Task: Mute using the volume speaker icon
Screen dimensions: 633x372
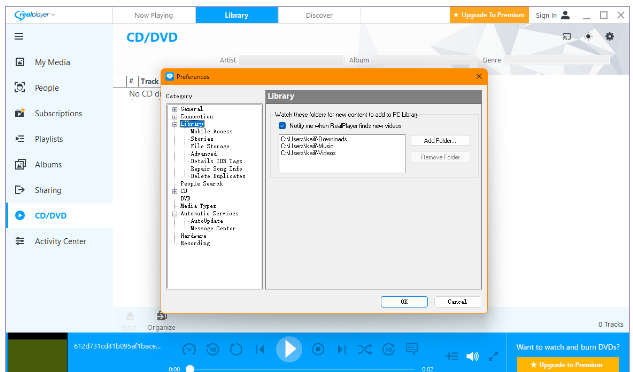Action: pyautogui.click(x=472, y=356)
